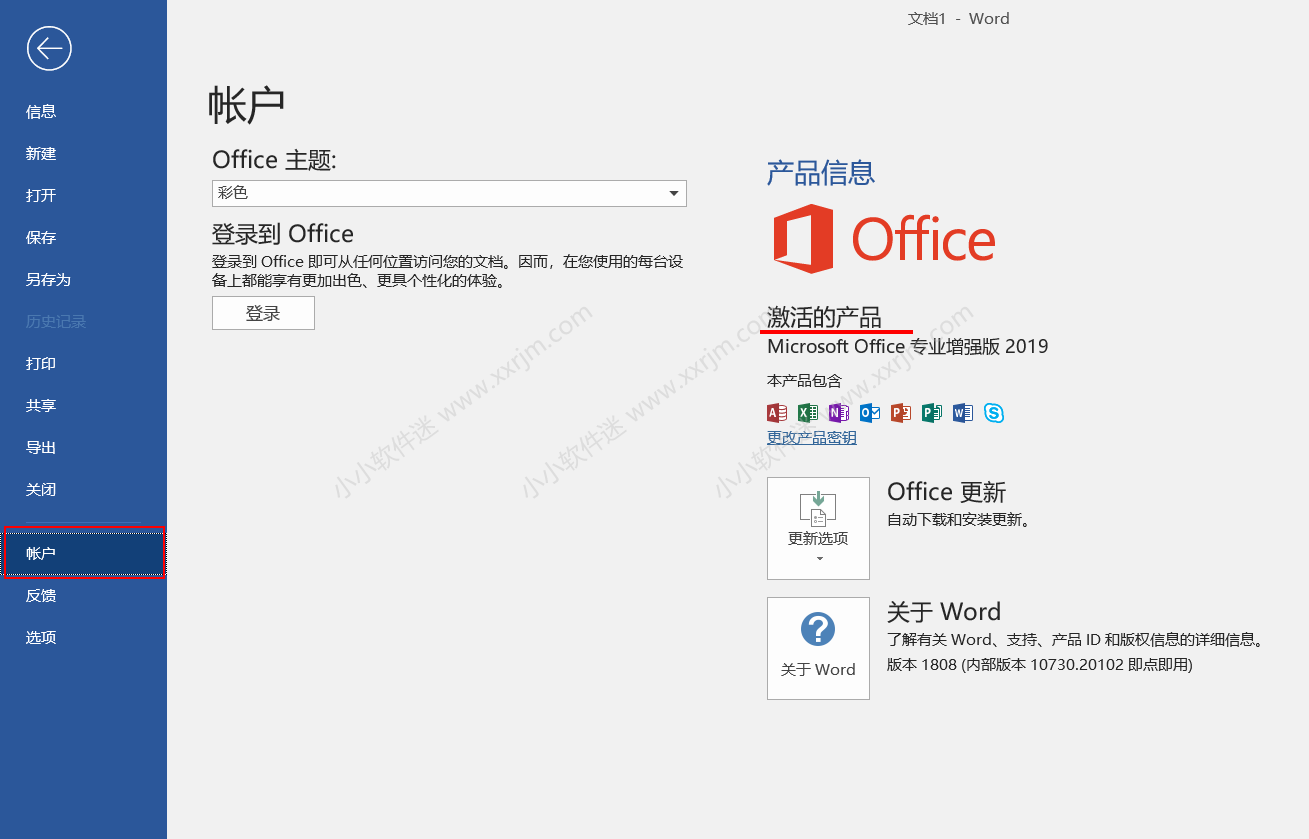Select 新建 in the sidebar

83,154
